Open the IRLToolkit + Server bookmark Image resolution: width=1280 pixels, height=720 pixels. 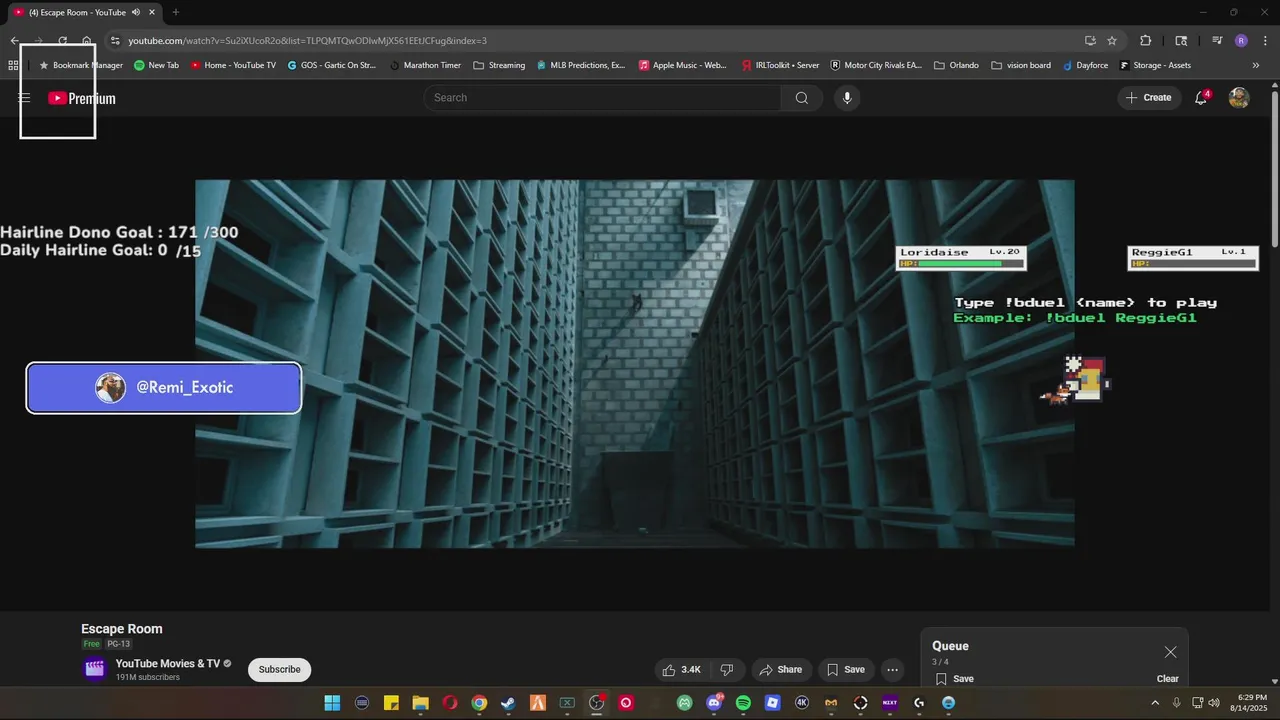(780, 65)
